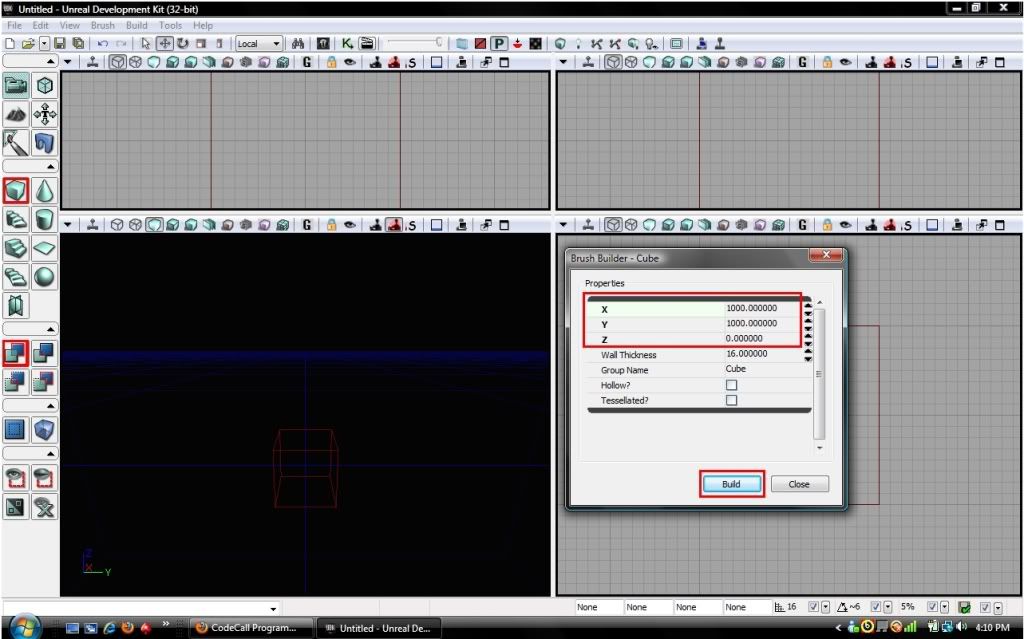
Task: Click the Brush Builder properties scrollbar
Action: 820,374
